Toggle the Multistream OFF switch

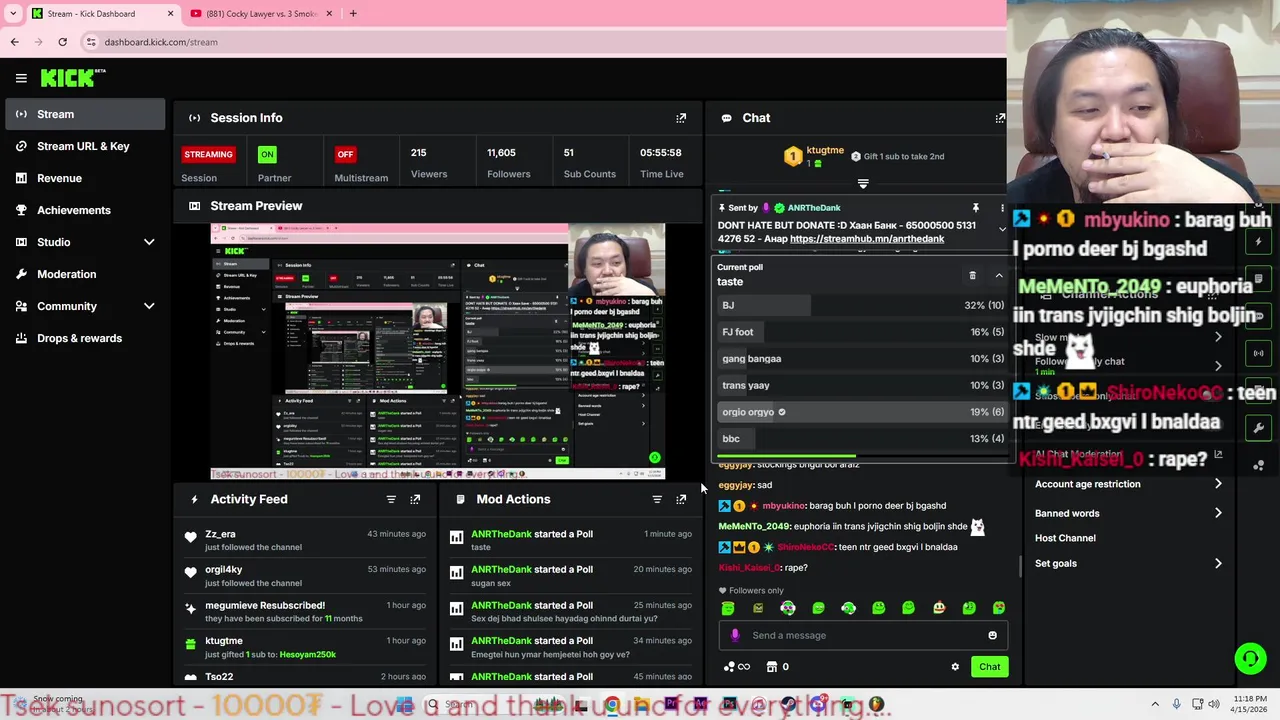345,154
